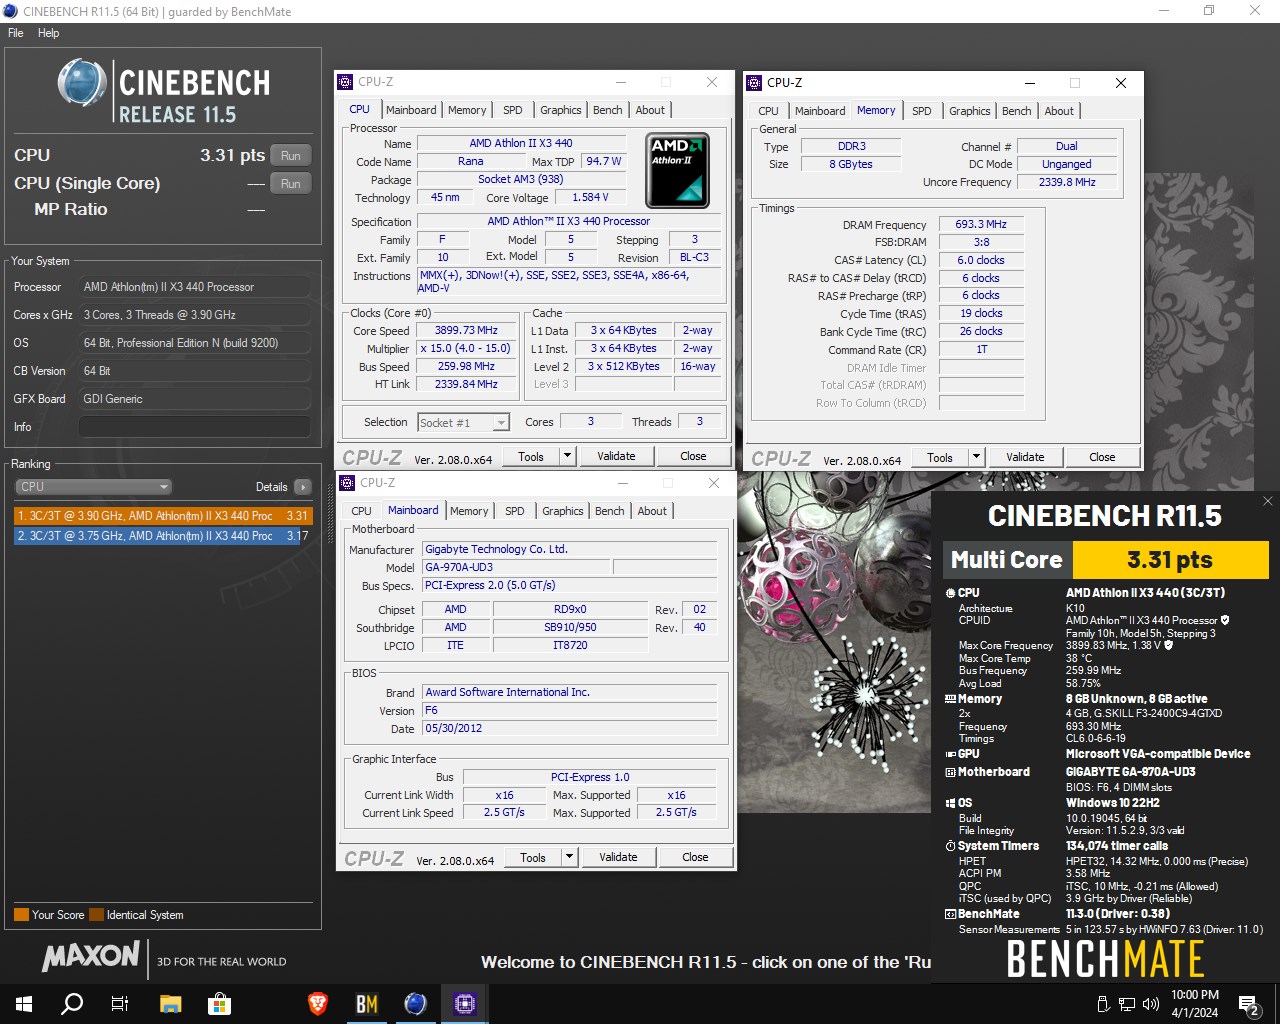Expand Tools dropdown arrow in Mainboard tab window
This screenshot has width=1280, height=1024.
click(x=569, y=857)
